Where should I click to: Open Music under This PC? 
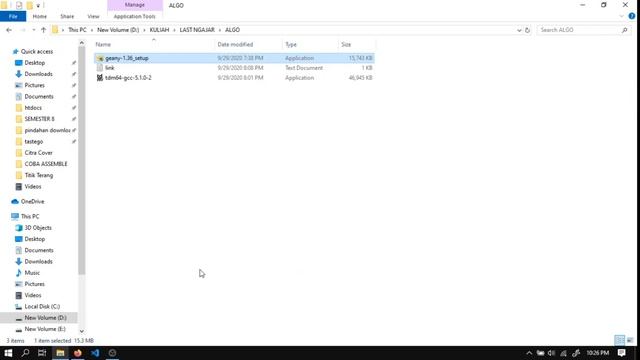[32, 273]
